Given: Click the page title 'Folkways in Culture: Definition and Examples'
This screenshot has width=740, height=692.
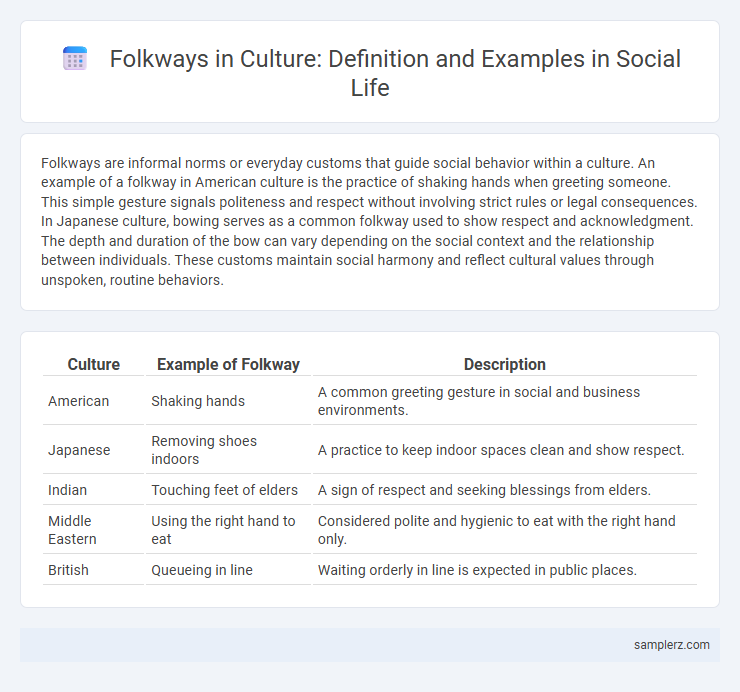Looking at the screenshot, I should 395,73.
